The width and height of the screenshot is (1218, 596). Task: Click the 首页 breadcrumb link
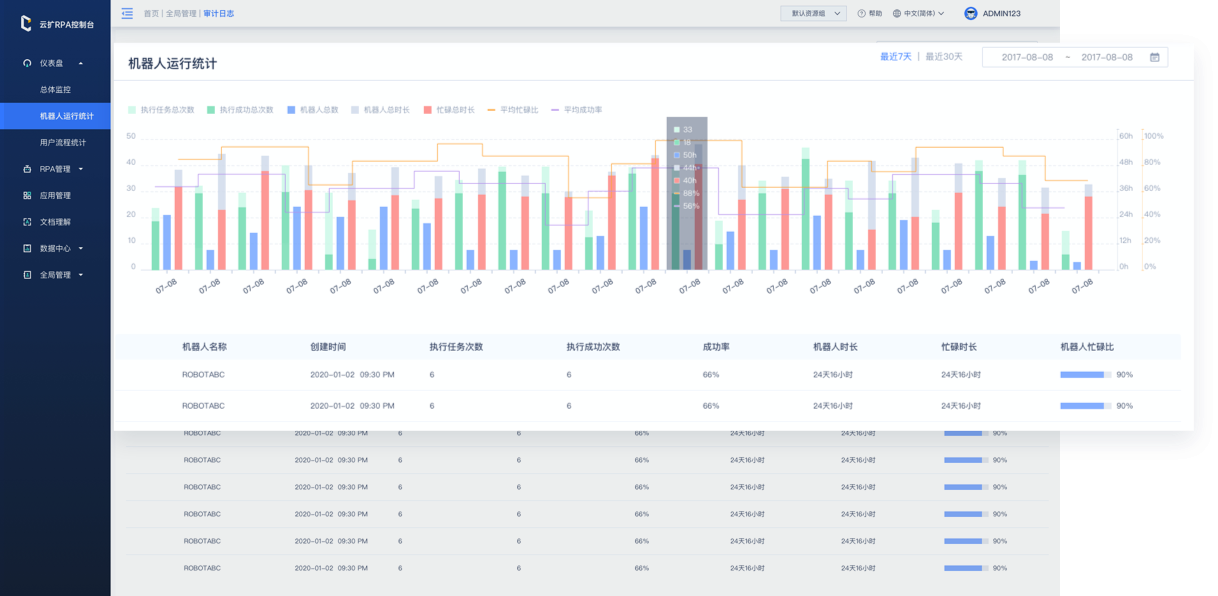(150, 14)
